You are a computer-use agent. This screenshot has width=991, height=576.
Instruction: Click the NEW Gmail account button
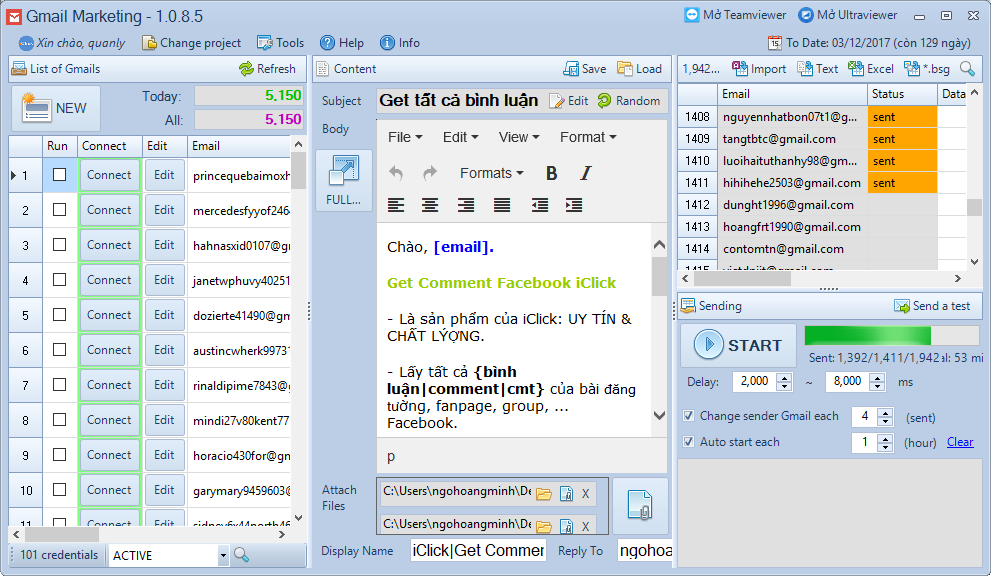tap(56, 108)
